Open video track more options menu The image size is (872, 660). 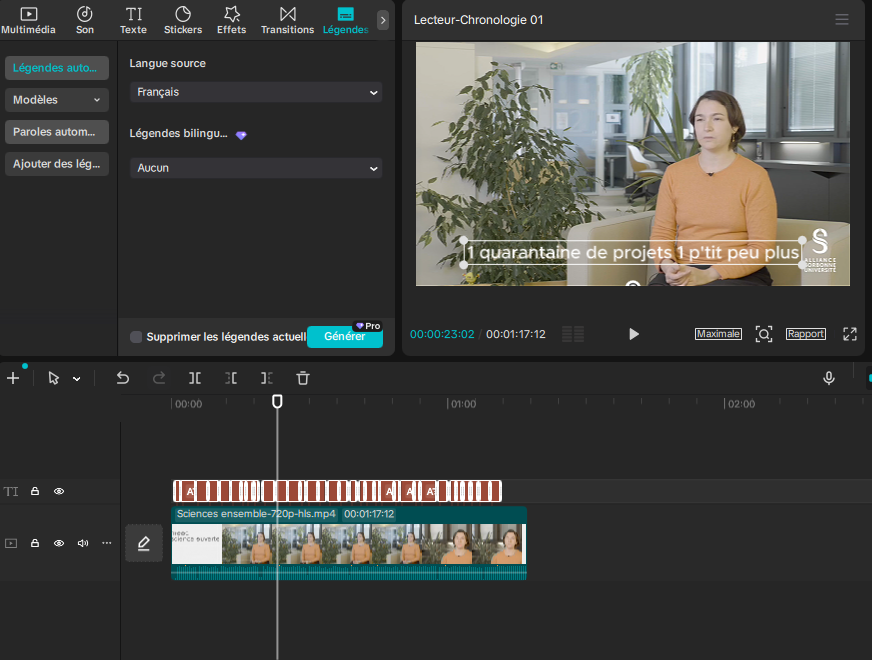107,543
